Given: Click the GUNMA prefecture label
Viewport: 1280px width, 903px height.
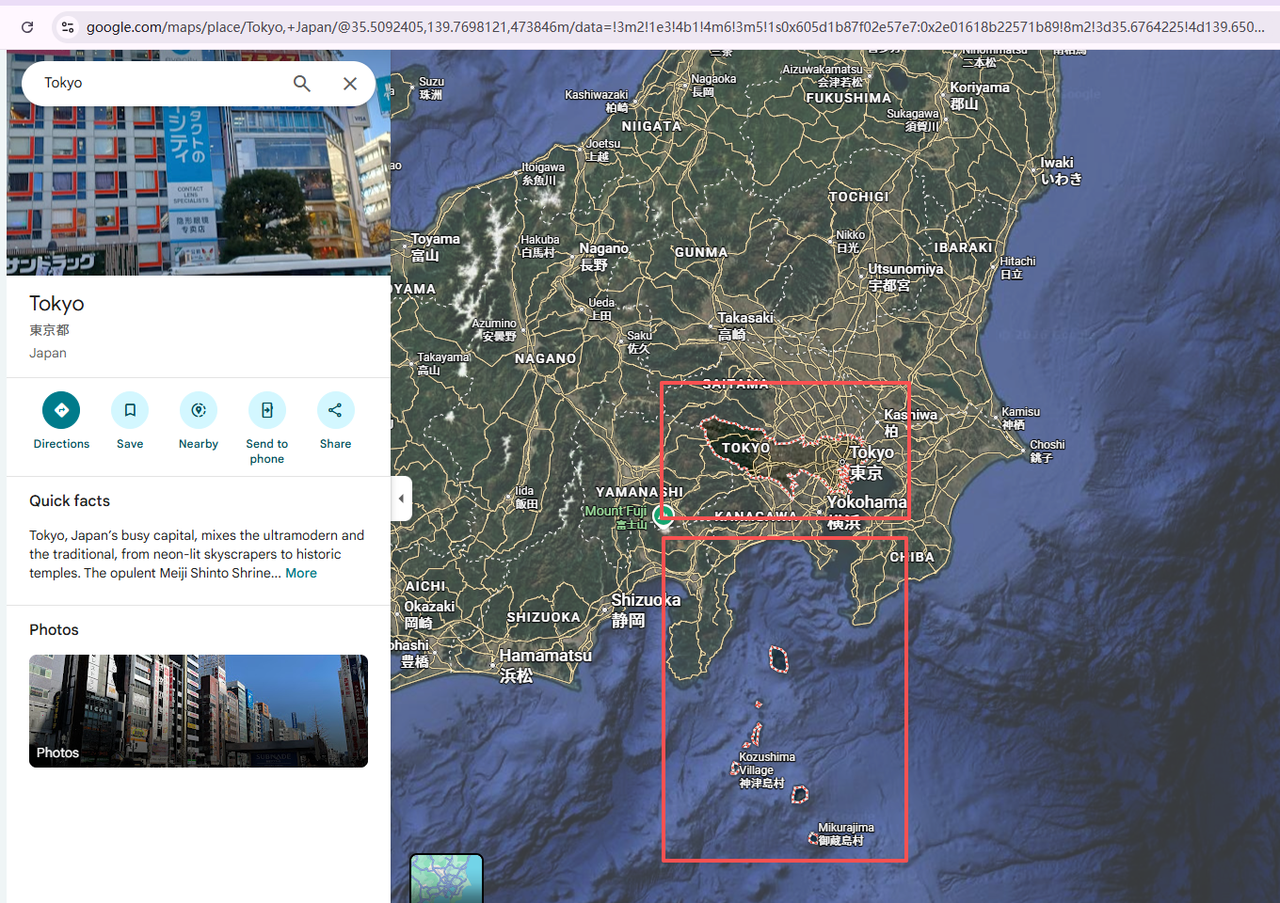Looking at the screenshot, I should [x=701, y=252].
